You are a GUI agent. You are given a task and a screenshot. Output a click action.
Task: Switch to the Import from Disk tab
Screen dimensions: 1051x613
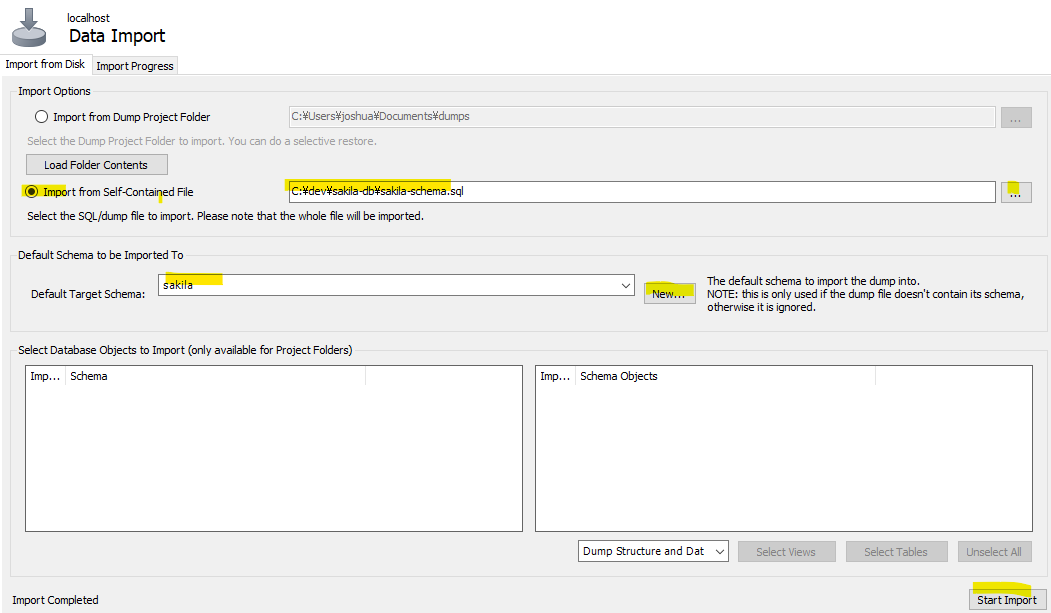46,63
